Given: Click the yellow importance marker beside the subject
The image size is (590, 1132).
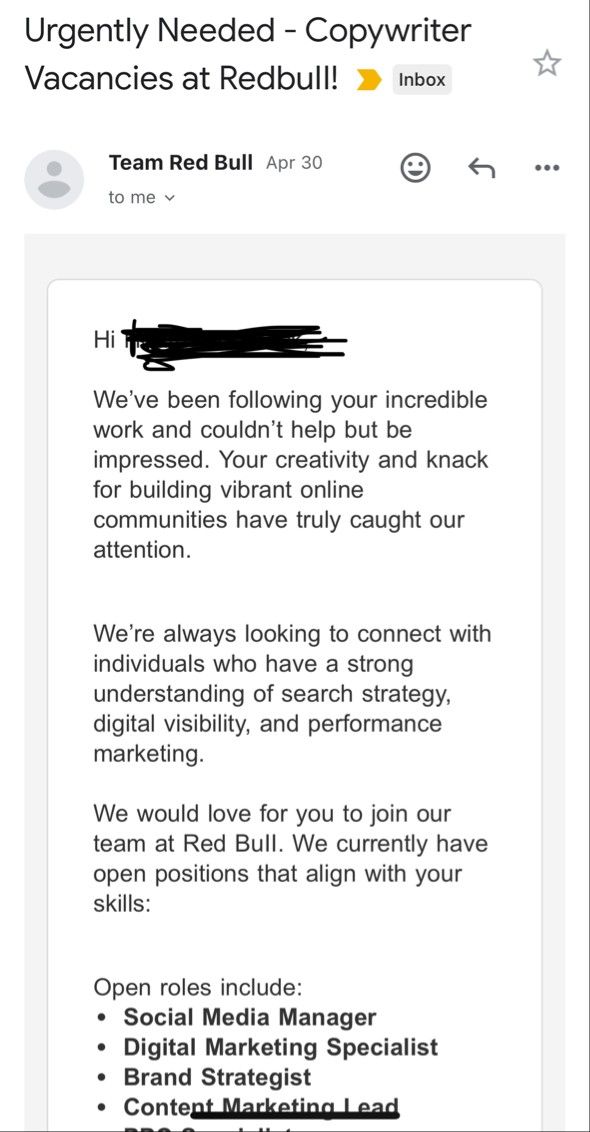Looking at the screenshot, I should pos(370,78).
